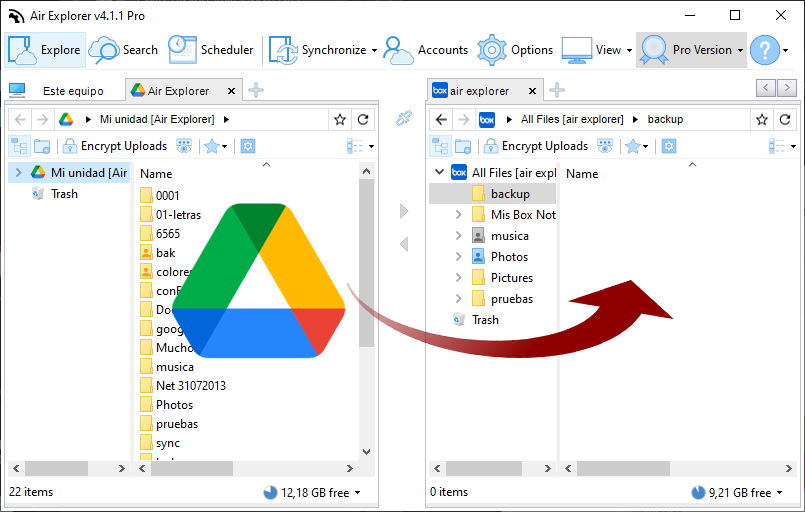Viewport: 805px width, 512px height.
Task: Open the Search tool
Action: [x=123, y=50]
